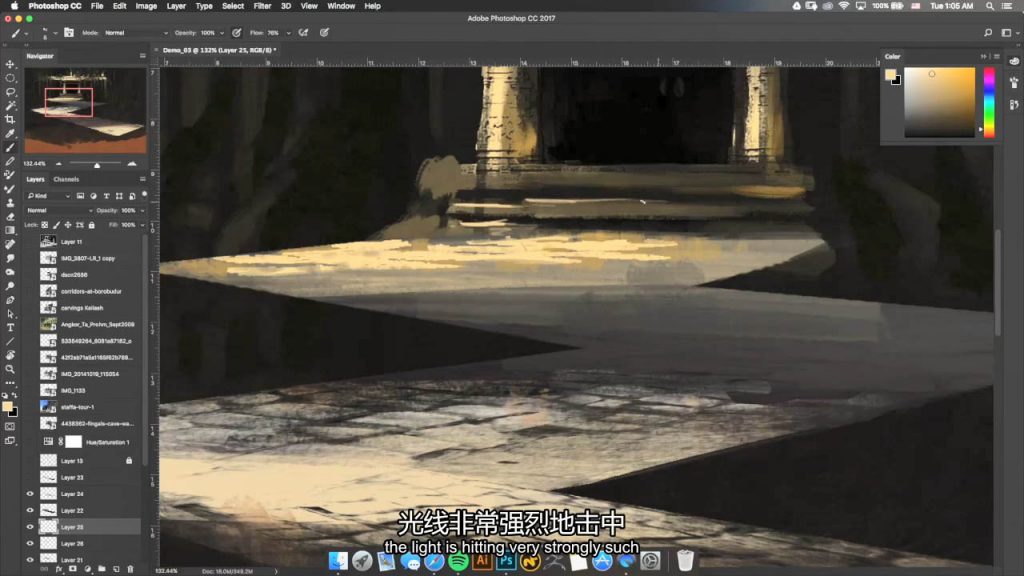Add layer style fx icon

click(x=59, y=569)
